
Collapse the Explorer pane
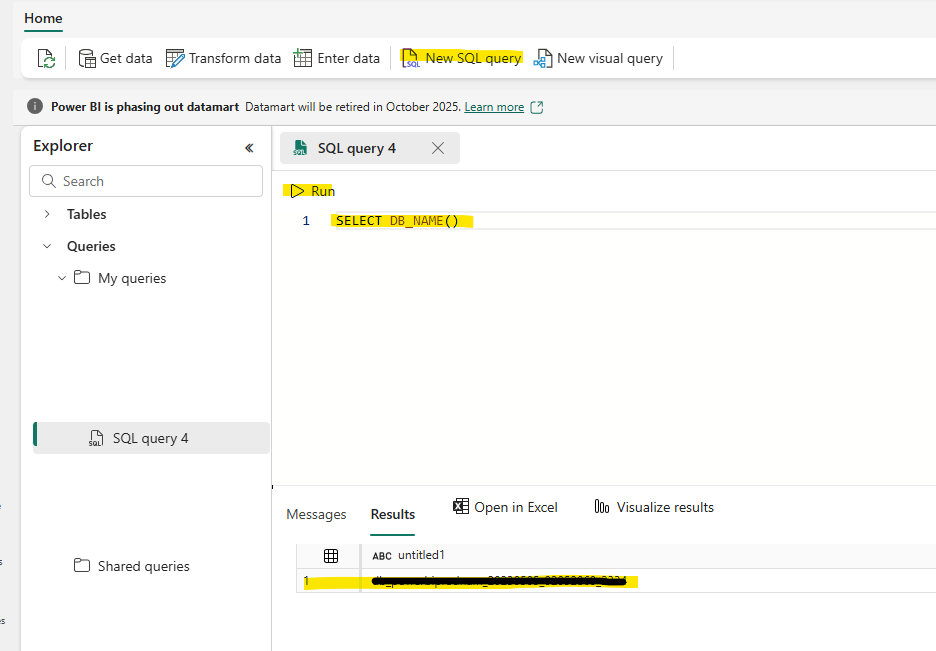click(249, 147)
